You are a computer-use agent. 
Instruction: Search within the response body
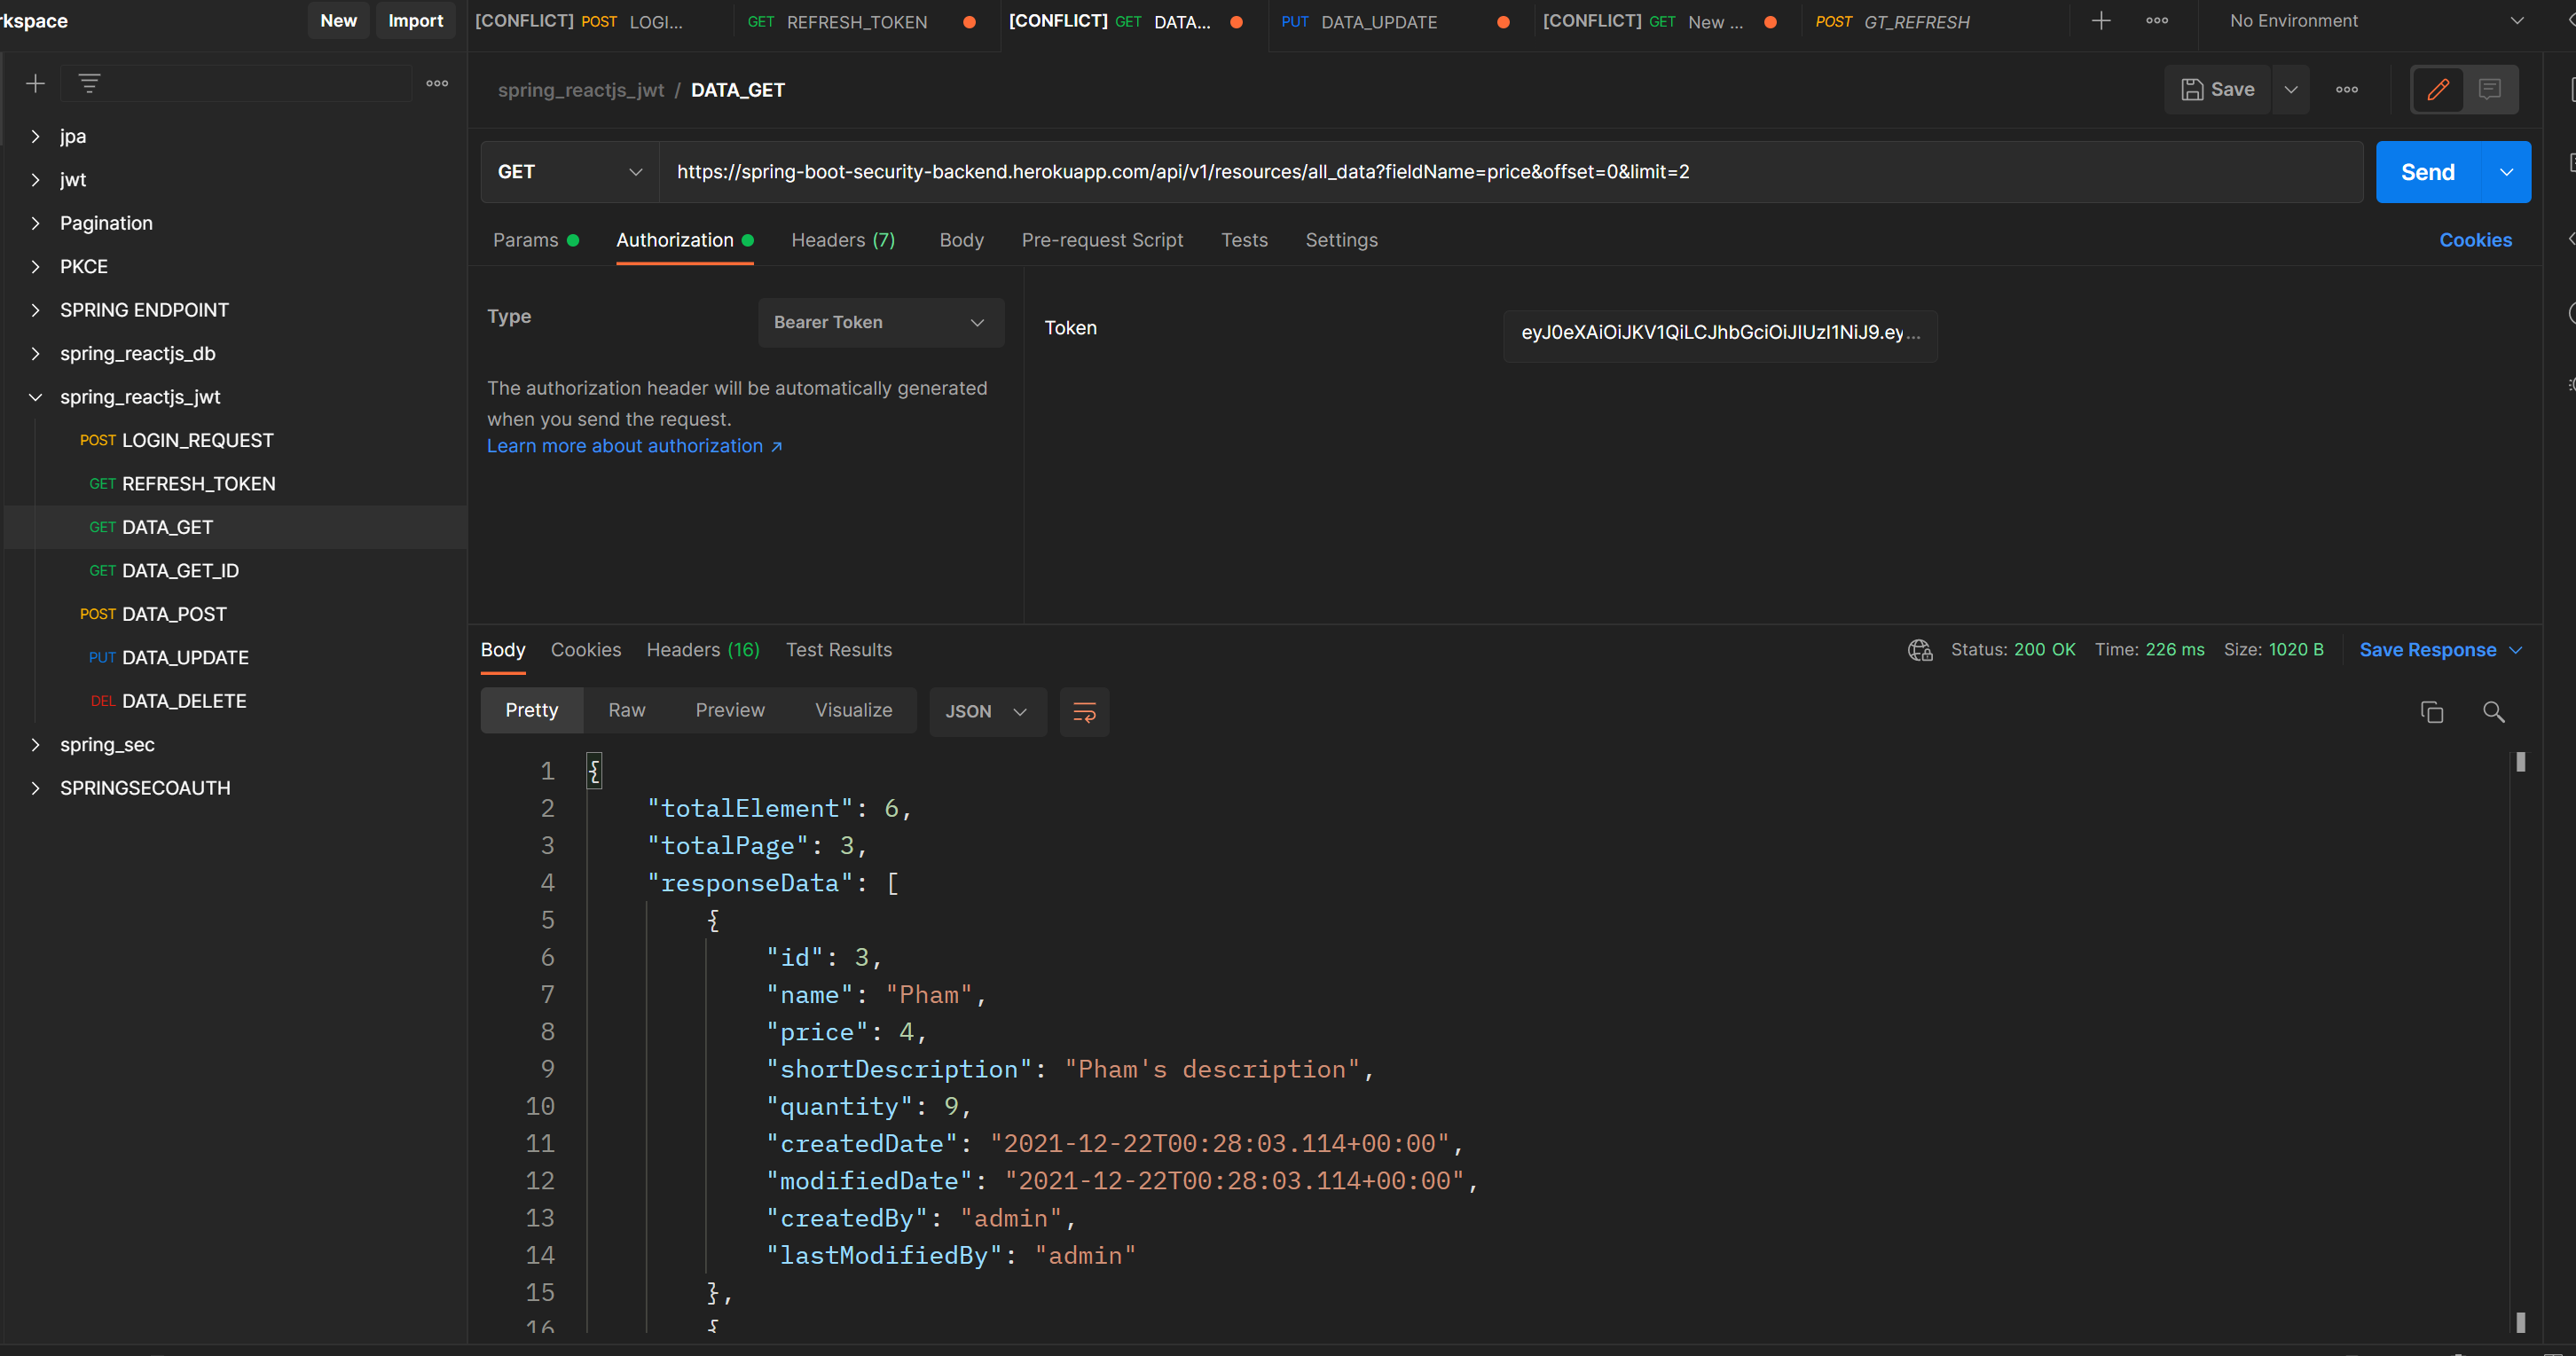point(2494,712)
